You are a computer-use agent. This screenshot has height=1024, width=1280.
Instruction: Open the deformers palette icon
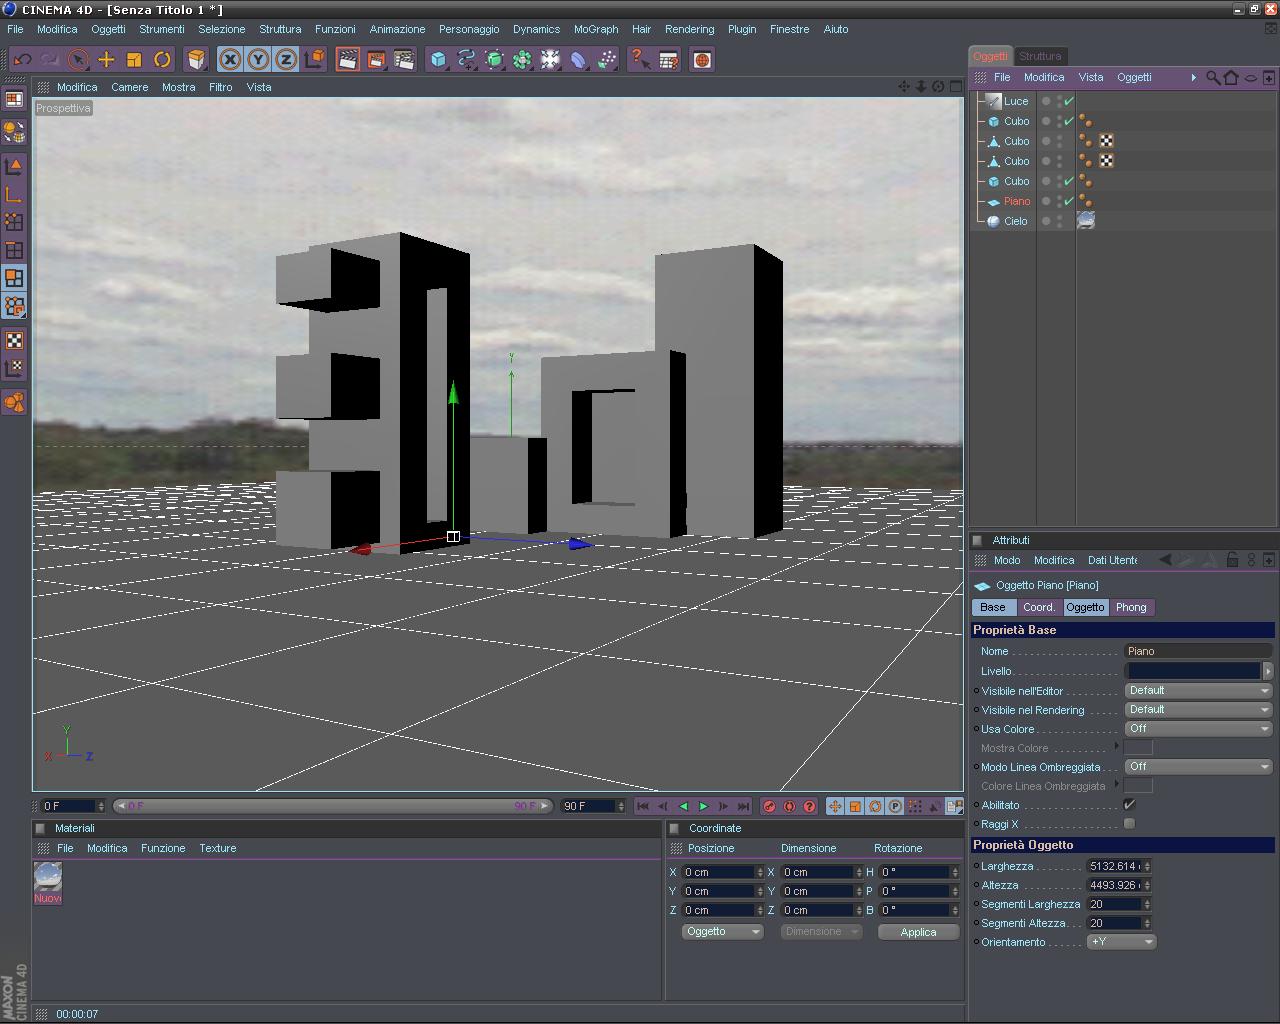click(578, 60)
